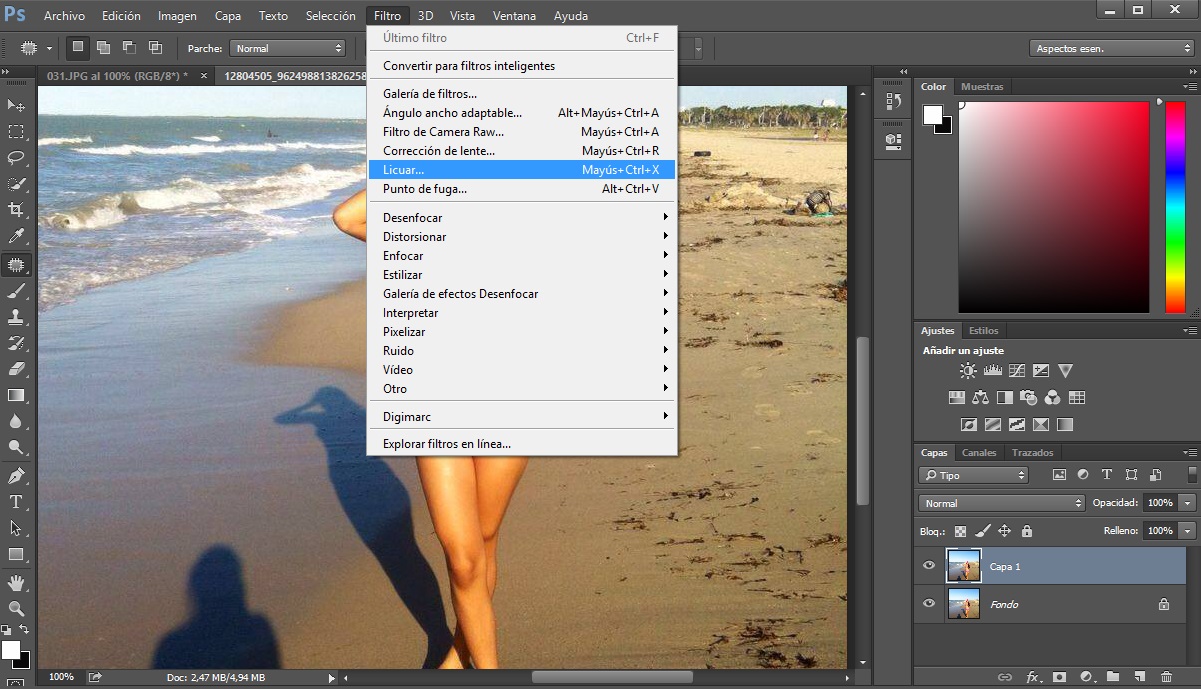Select the Horizontal Type tool
1201x689 pixels.
click(16, 502)
